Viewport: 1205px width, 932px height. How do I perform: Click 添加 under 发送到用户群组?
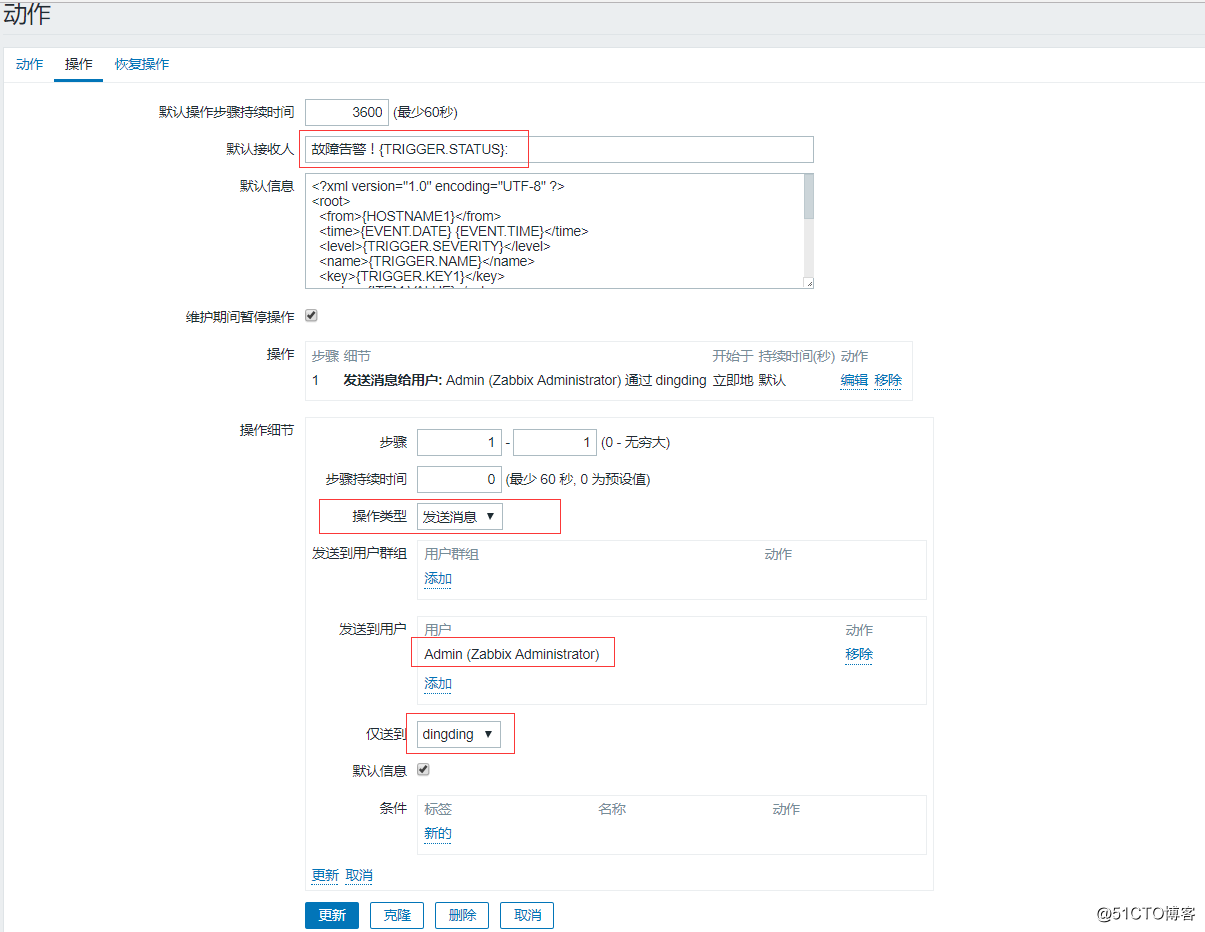[x=437, y=578]
